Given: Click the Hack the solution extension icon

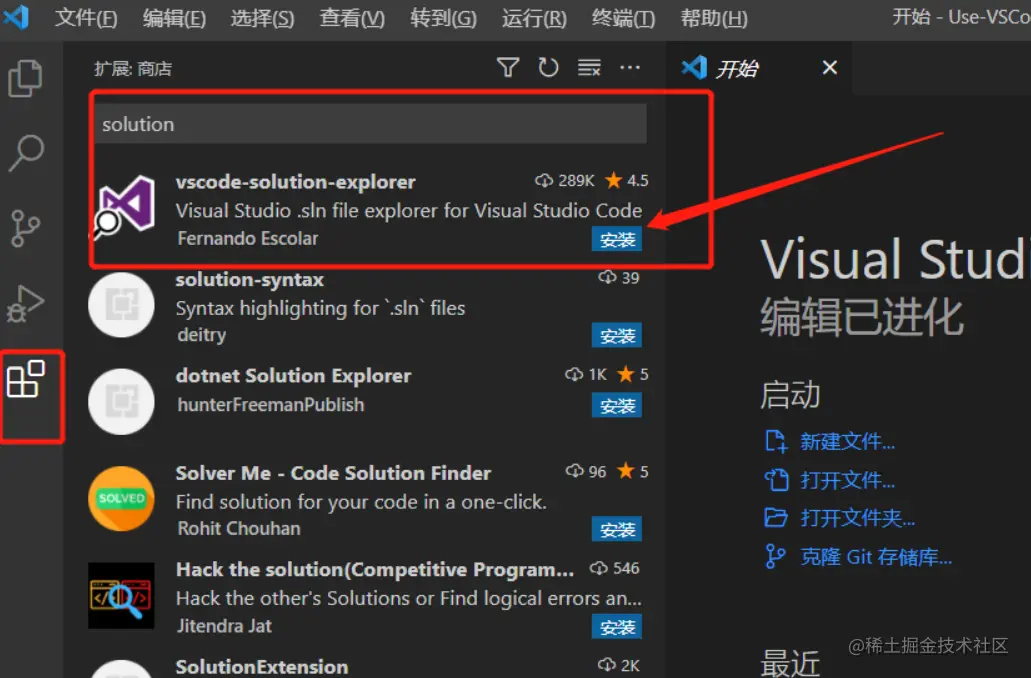Looking at the screenshot, I should point(122,596).
